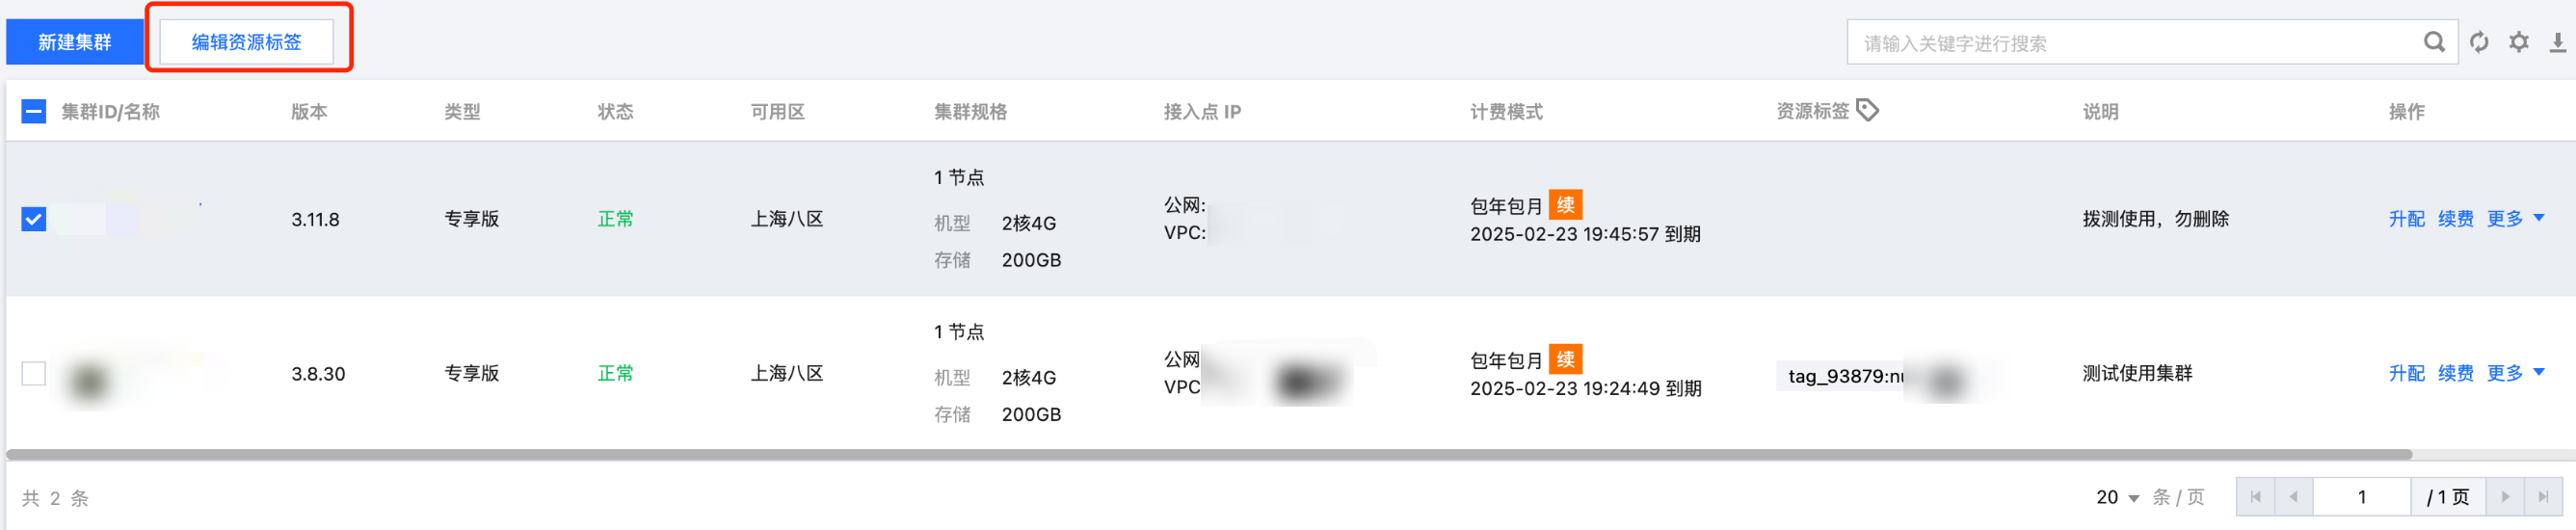Open the 20 per page dropdown
The width and height of the screenshot is (2576, 530).
(x=2117, y=497)
